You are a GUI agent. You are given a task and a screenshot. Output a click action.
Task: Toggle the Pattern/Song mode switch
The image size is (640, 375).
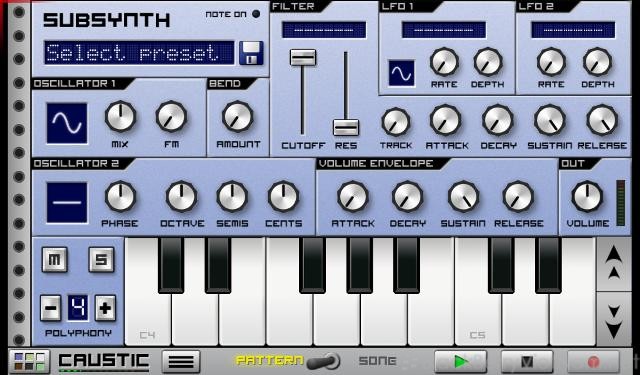(x=323, y=361)
